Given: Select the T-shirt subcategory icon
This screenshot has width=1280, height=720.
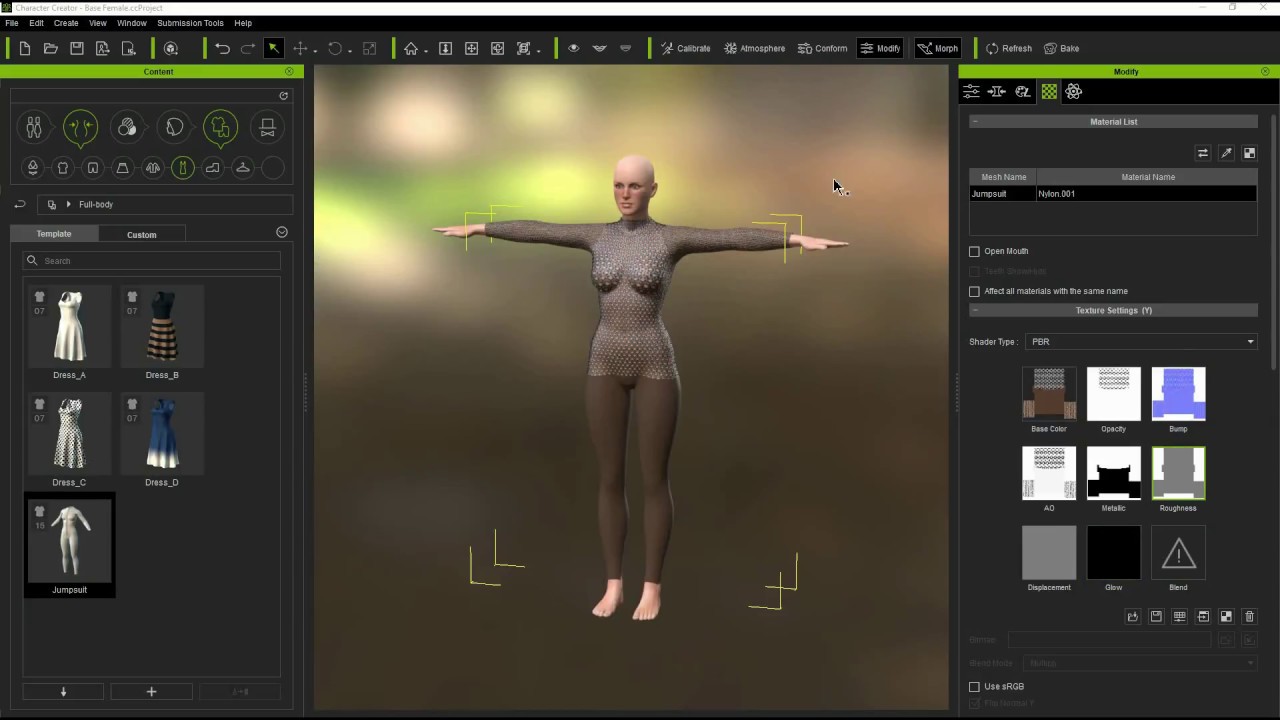Looking at the screenshot, I should (63, 168).
